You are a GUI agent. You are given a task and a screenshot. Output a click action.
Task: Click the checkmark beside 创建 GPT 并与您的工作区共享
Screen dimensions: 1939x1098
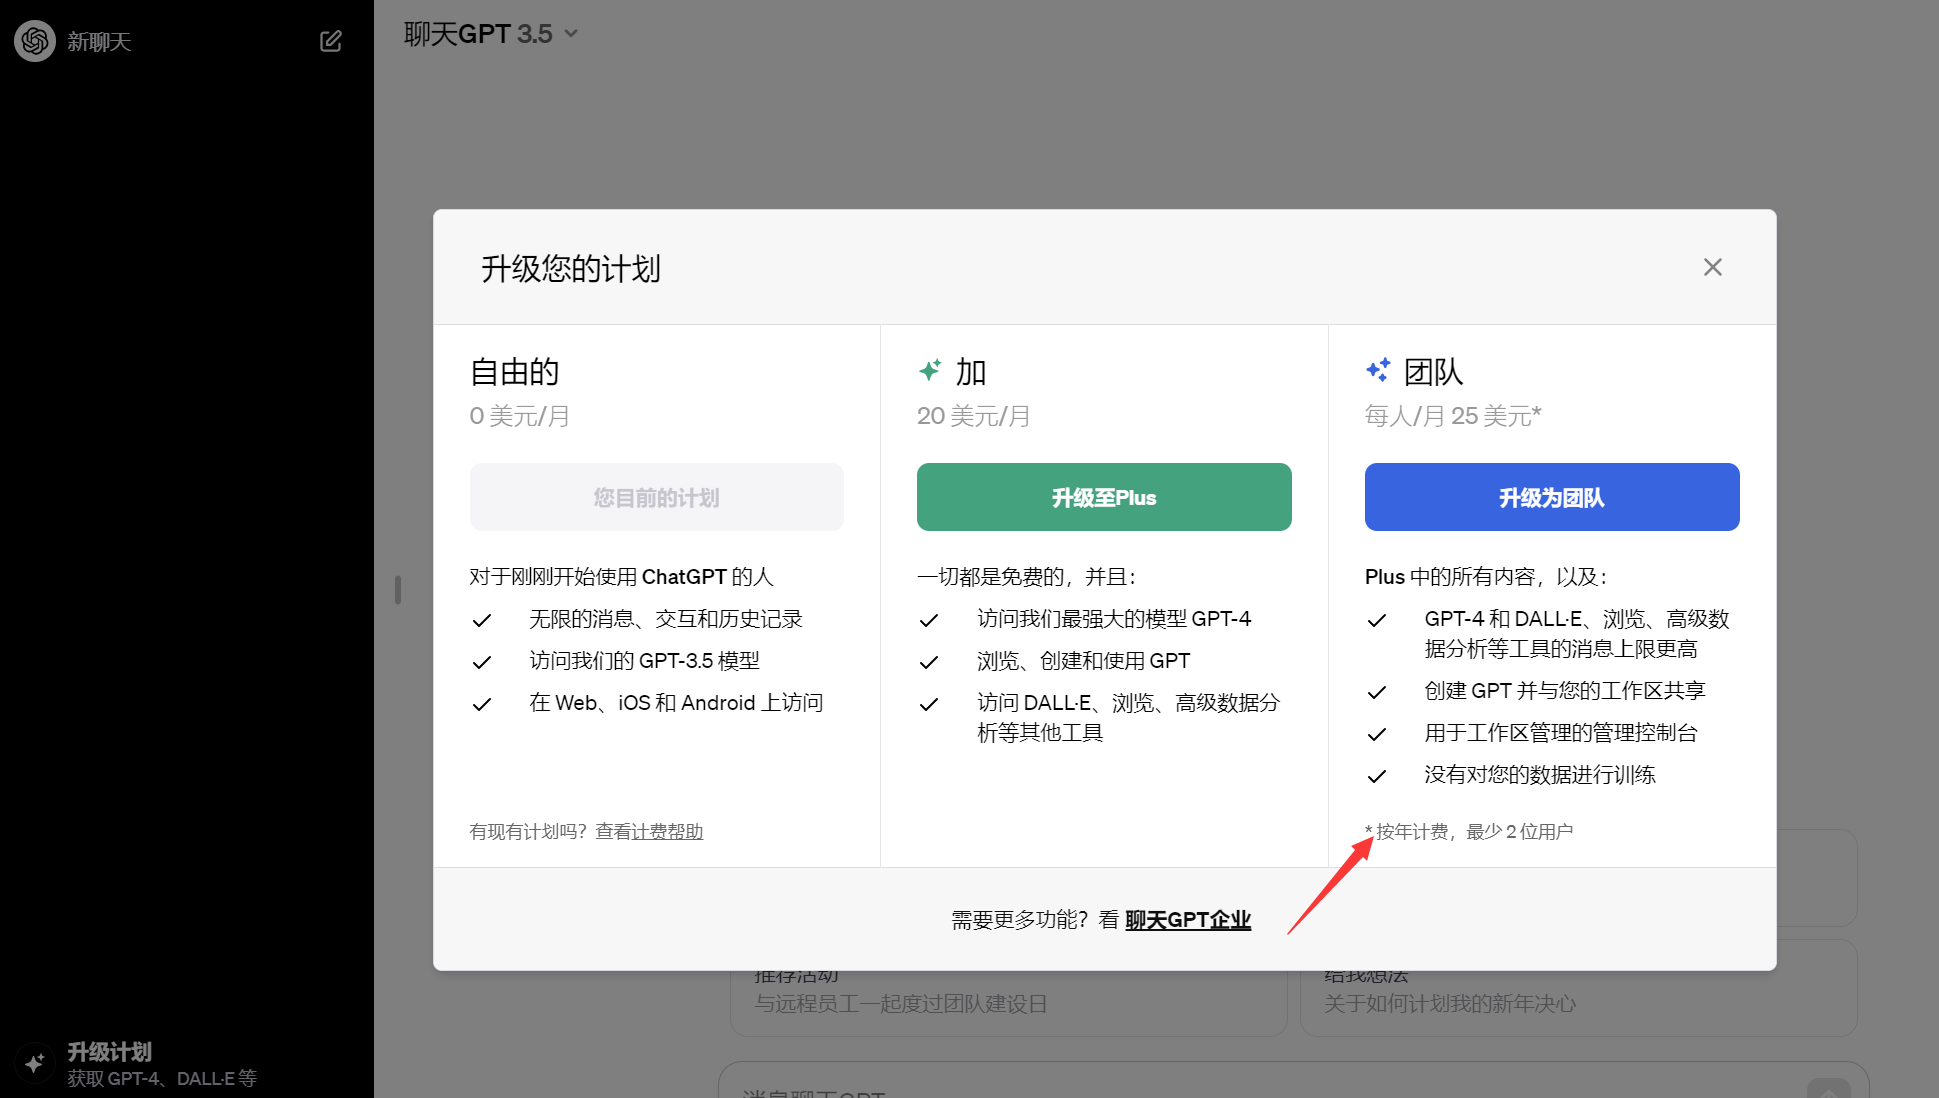pos(1377,693)
